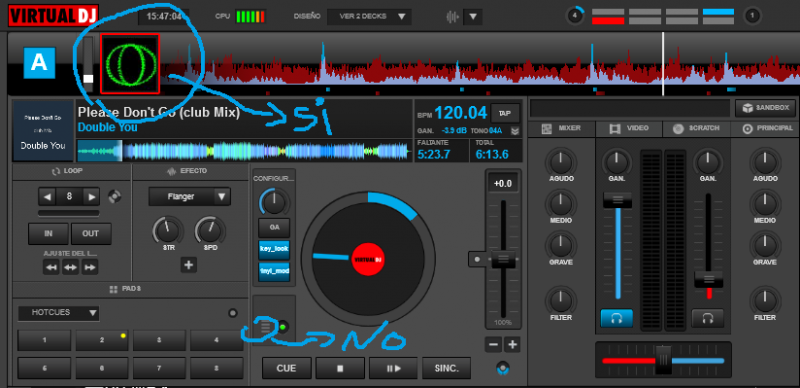800x388 pixels.
Task: Click the loop move-left arrows icon
Action: click(x=51, y=267)
